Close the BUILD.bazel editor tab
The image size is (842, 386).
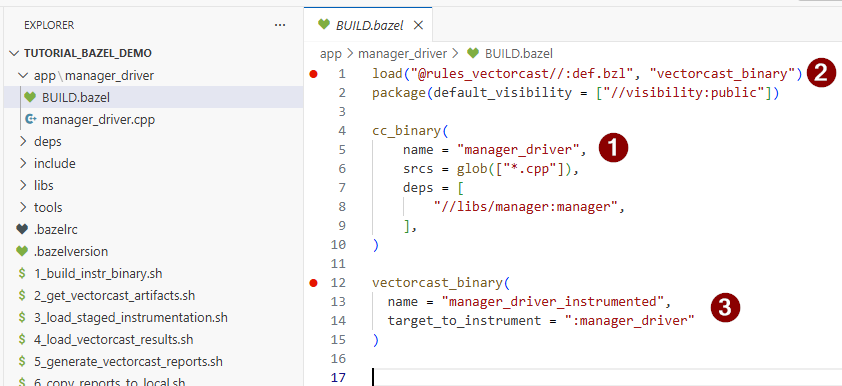pos(418,25)
